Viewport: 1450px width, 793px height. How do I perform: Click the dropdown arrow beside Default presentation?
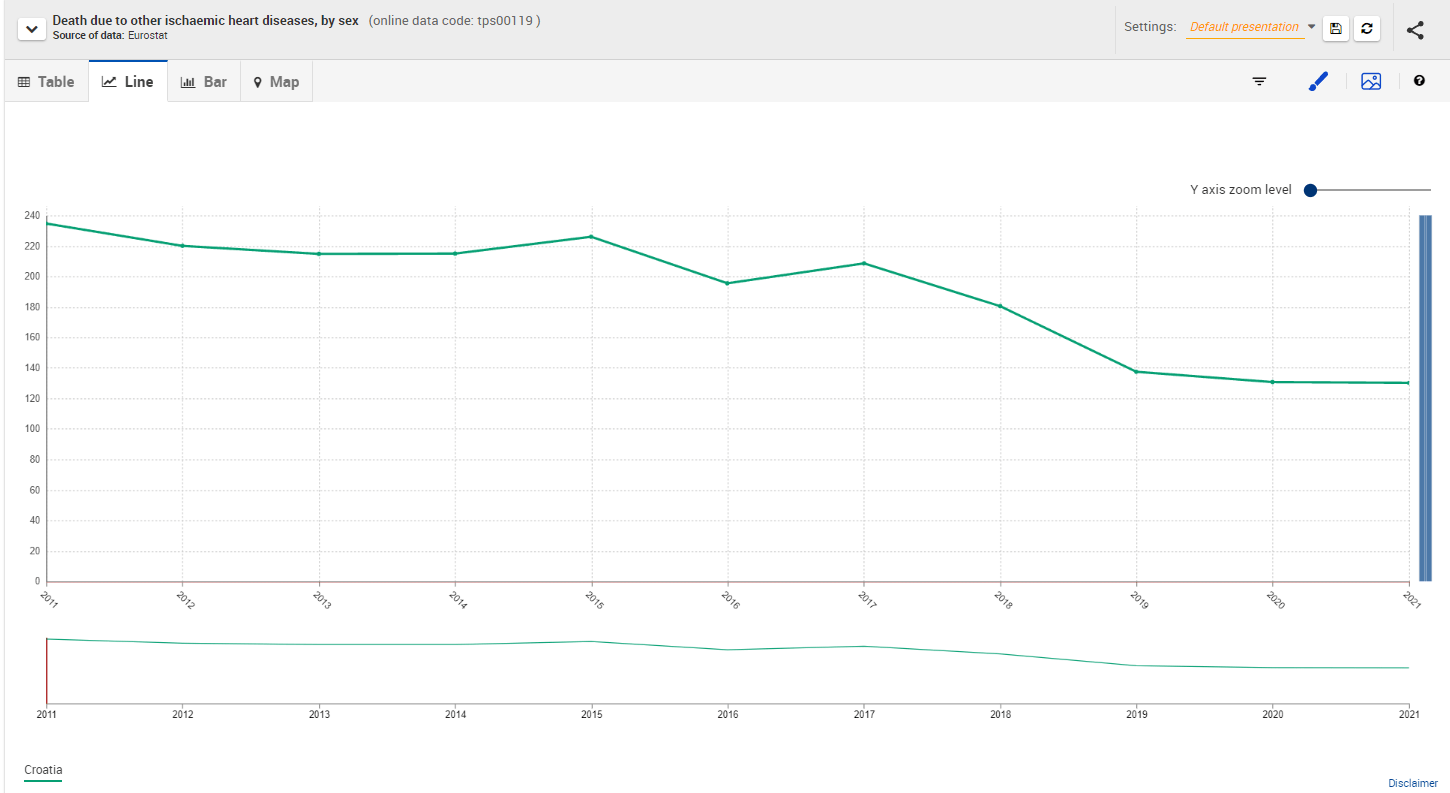coord(1311,27)
